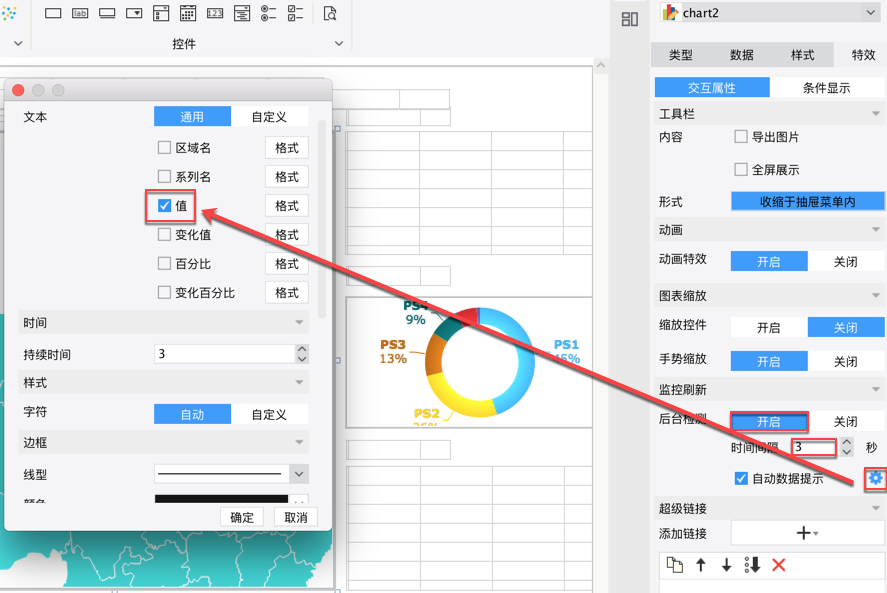Collapse the 监控刷新 section
887x593 pixels.
coord(876,389)
